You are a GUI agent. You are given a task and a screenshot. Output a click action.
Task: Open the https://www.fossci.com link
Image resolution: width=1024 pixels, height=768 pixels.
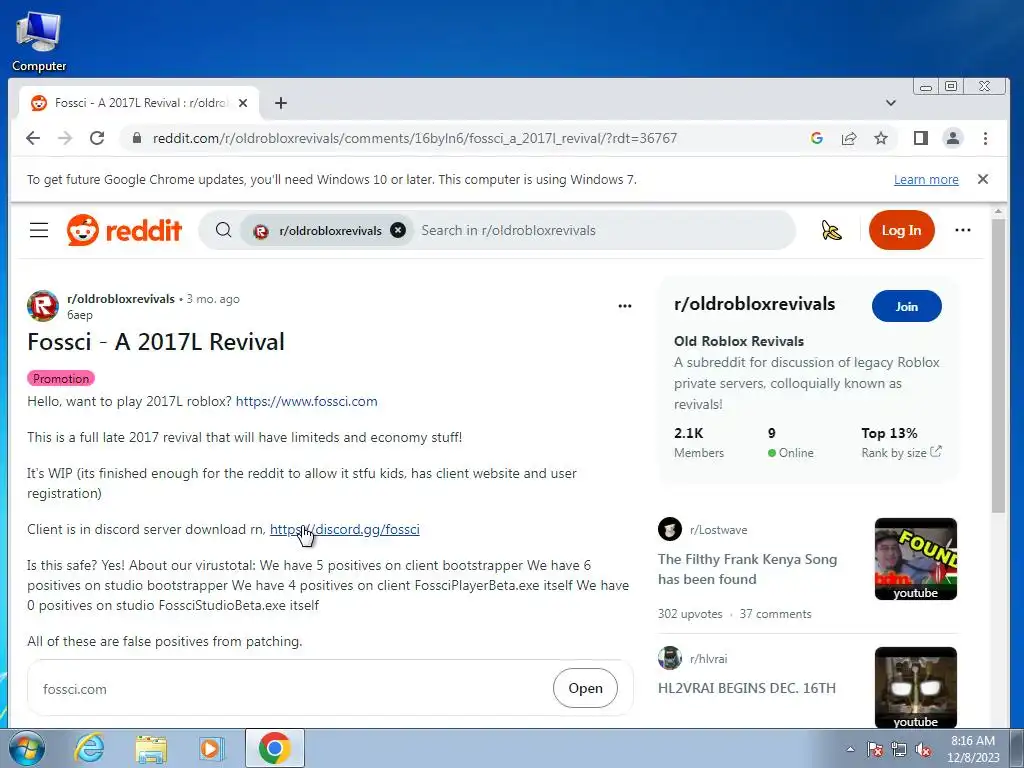[x=306, y=402]
